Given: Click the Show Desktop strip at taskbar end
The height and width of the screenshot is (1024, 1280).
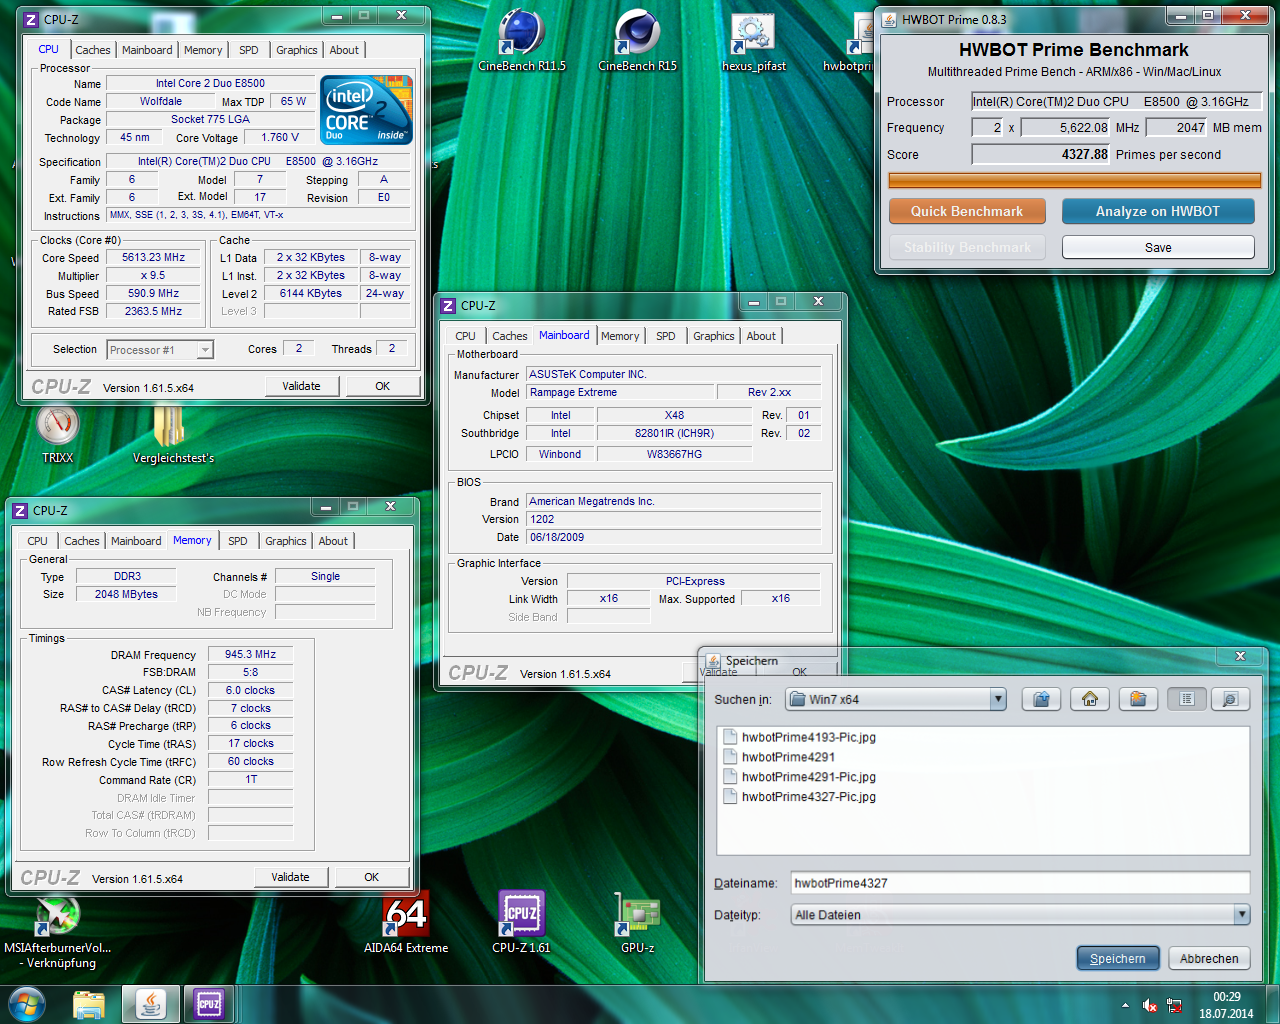Looking at the screenshot, I should pyautogui.click(x=1272, y=1004).
